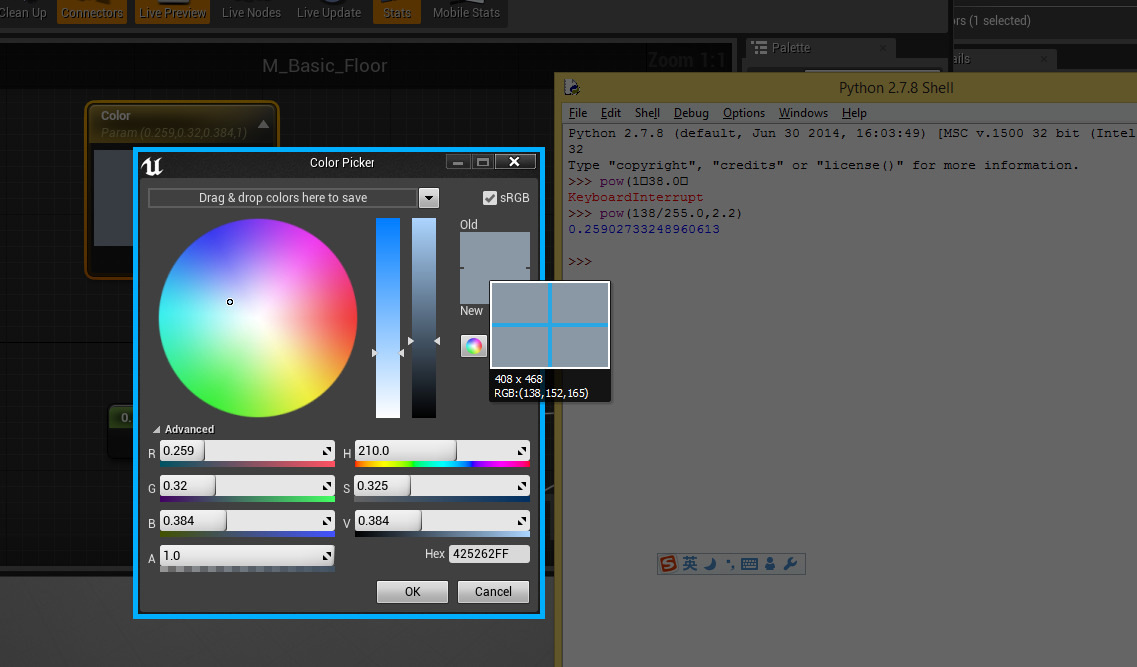Open the Debug menu in Python Shell

coord(691,113)
